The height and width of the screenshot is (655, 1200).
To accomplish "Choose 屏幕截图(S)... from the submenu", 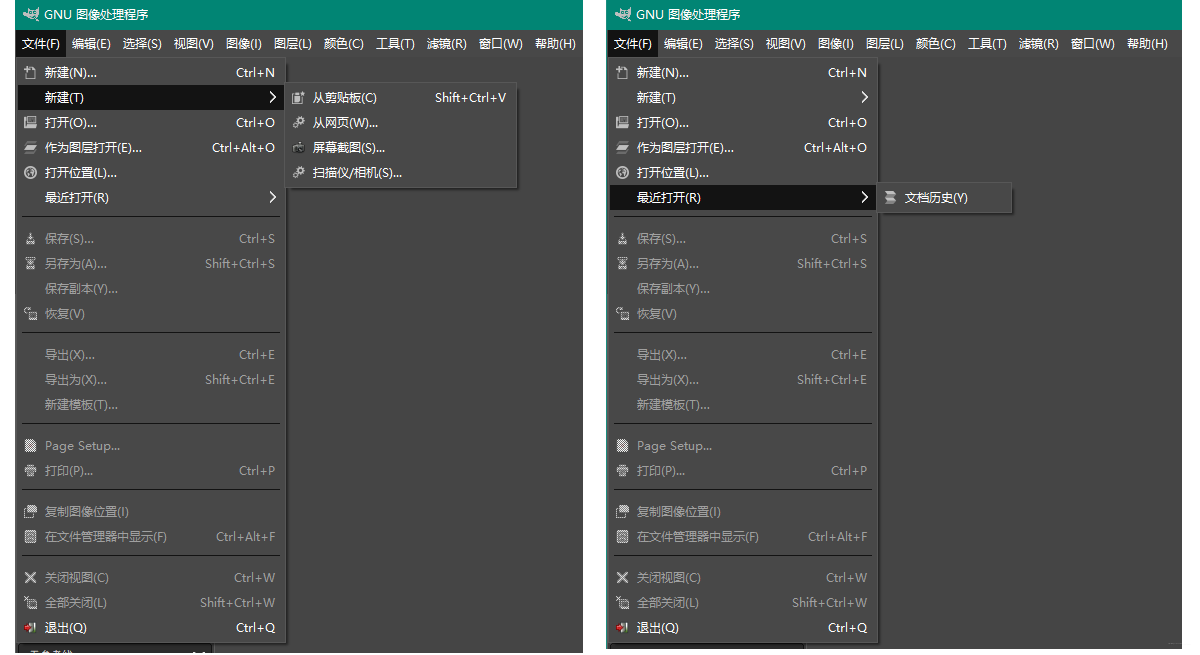I will [x=401, y=147].
